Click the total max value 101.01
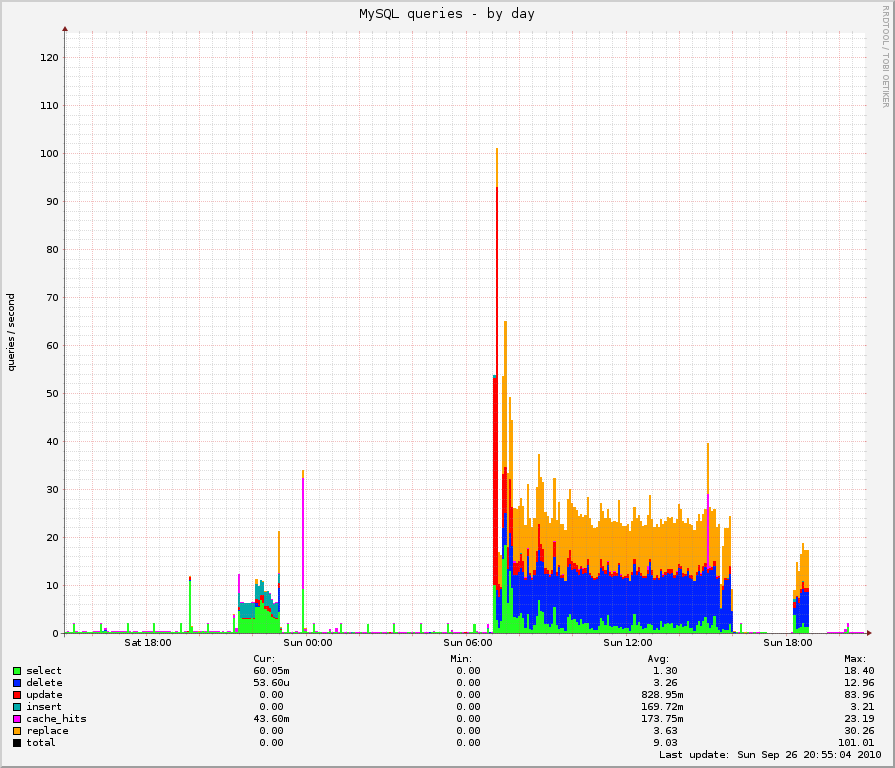Screen dimensions: 895x768 point(856,743)
